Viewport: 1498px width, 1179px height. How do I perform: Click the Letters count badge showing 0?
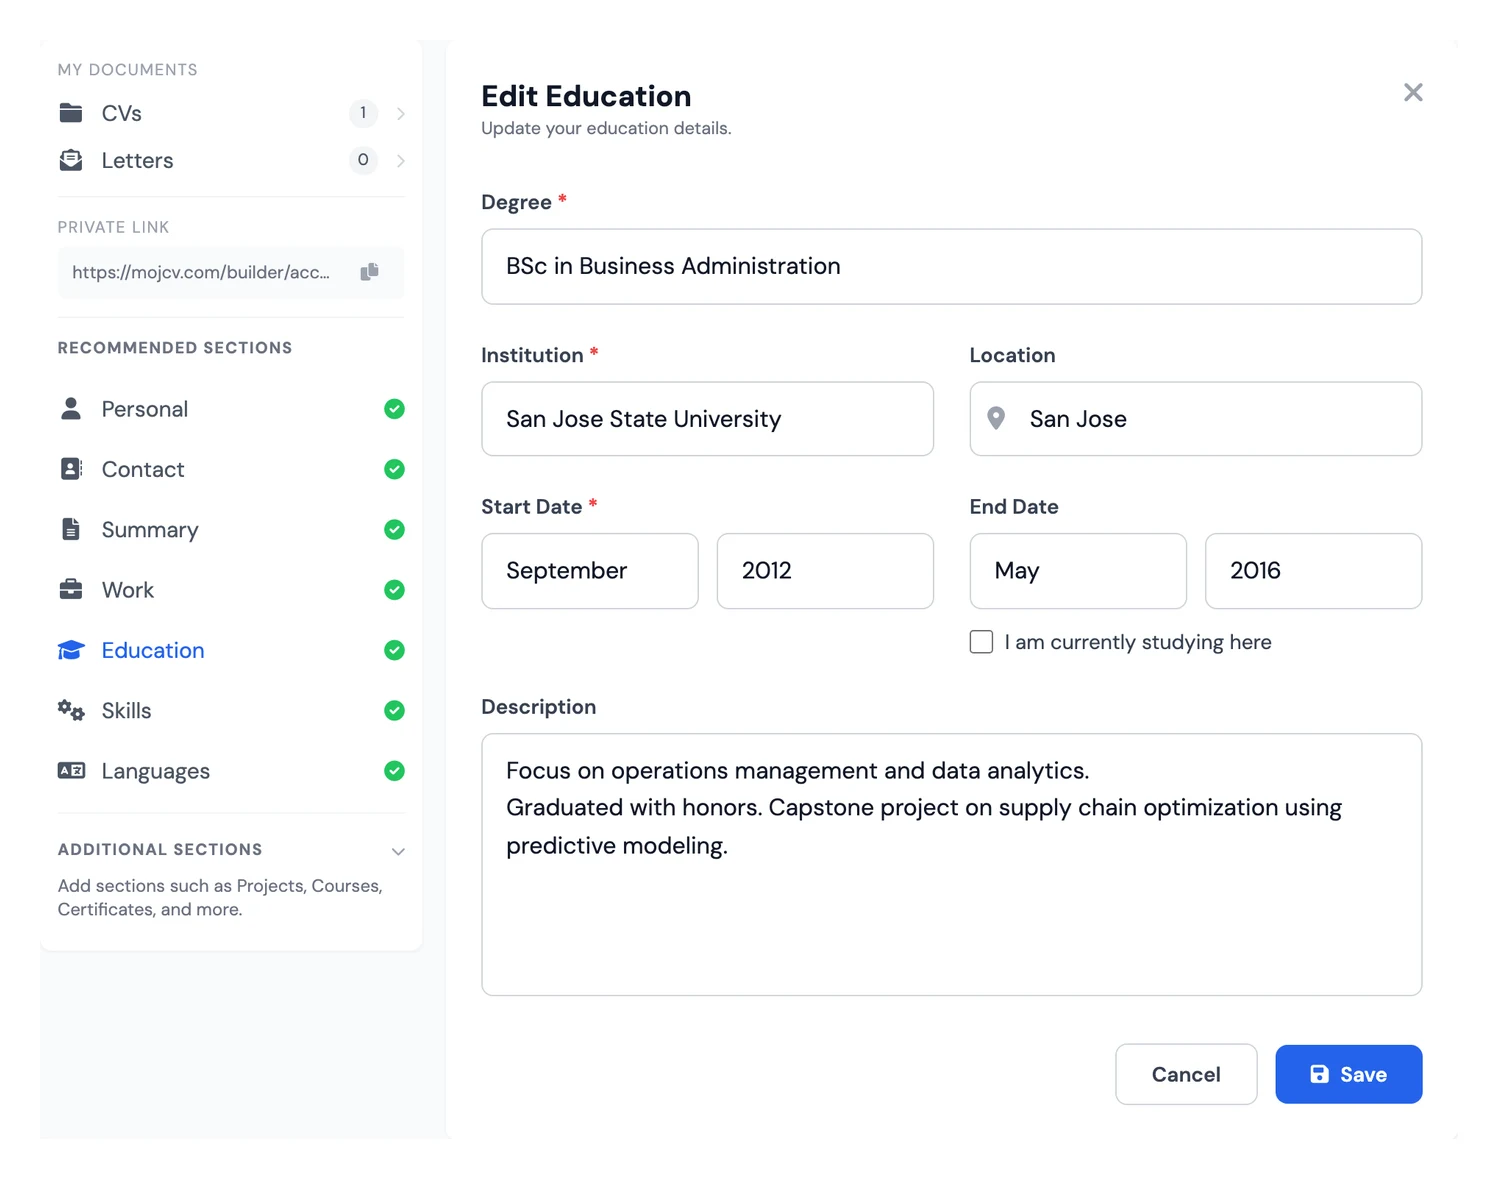363,160
